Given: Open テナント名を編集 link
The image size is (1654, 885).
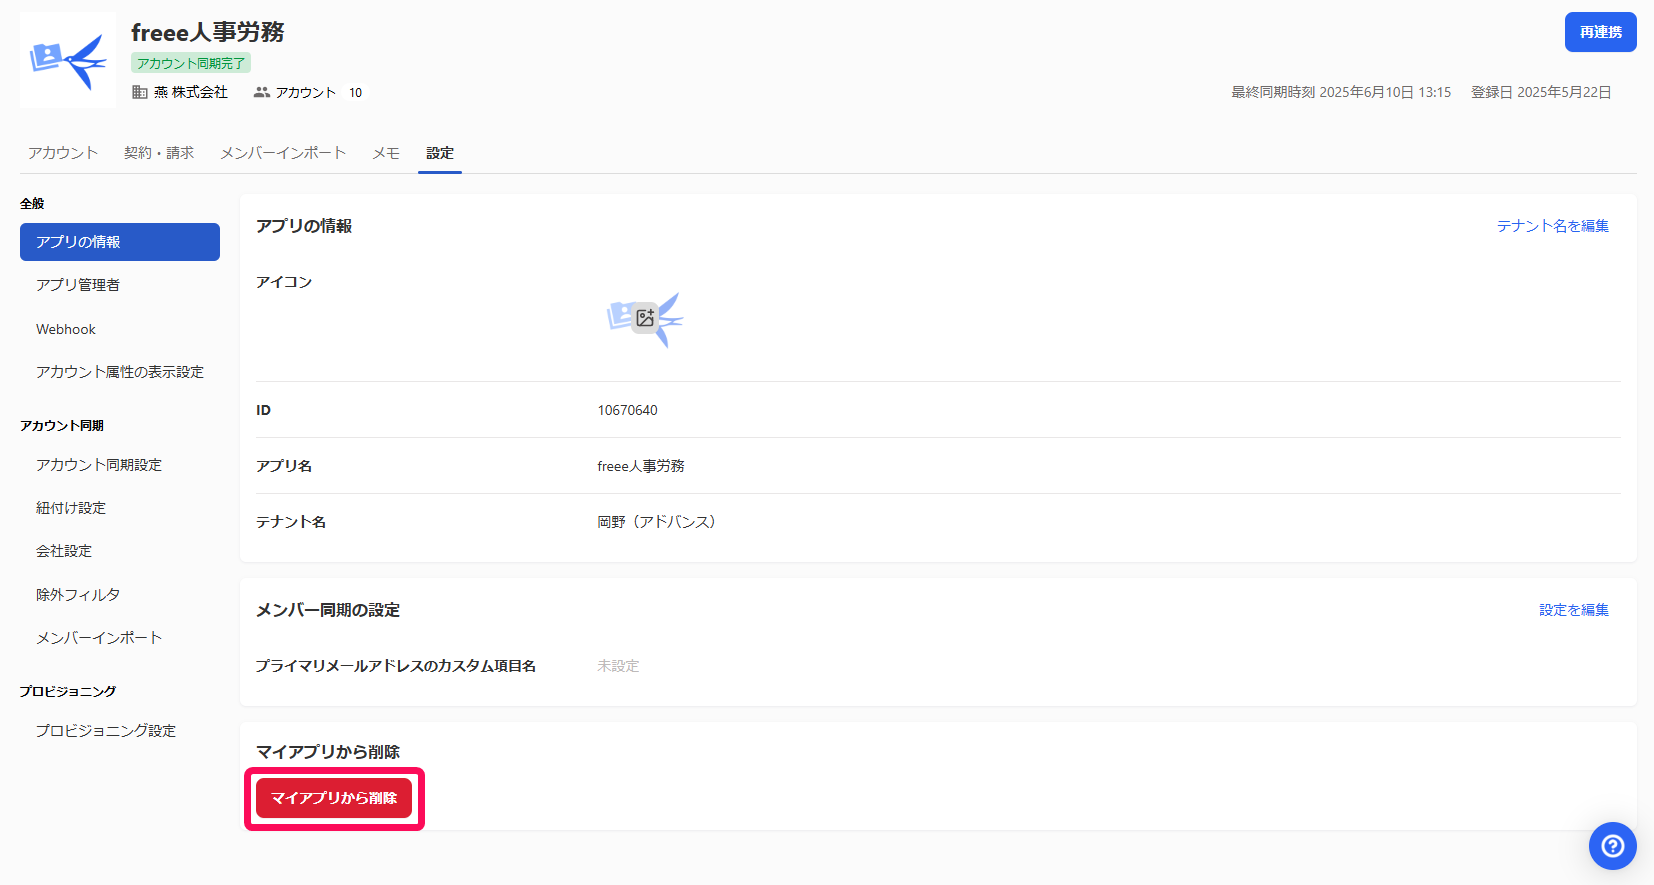Looking at the screenshot, I should click(1552, 226).
